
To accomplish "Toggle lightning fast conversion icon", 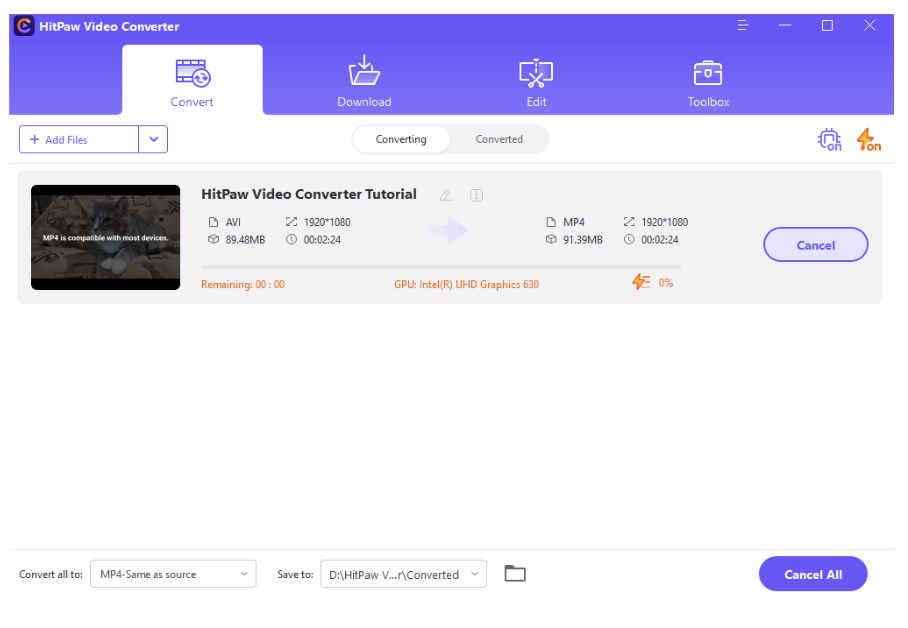I will [868, 140].
